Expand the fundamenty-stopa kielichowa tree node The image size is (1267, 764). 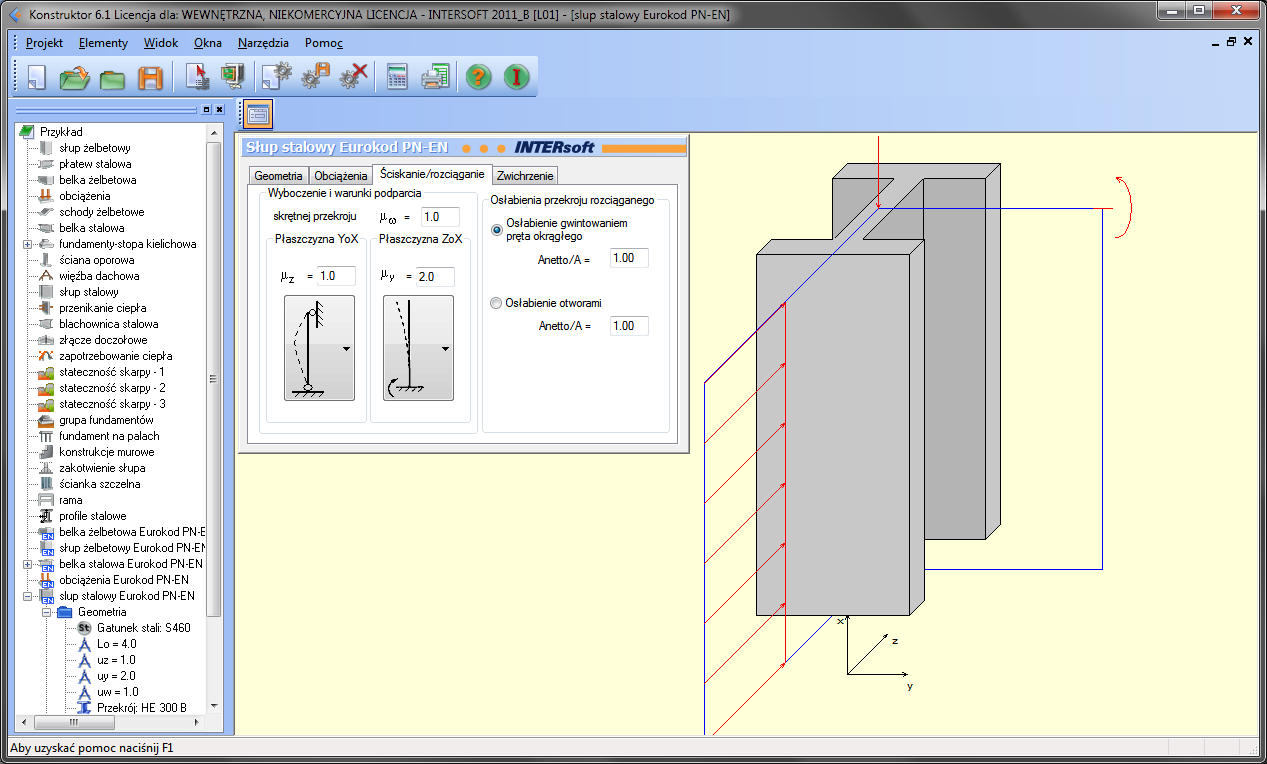coord(27,244)
